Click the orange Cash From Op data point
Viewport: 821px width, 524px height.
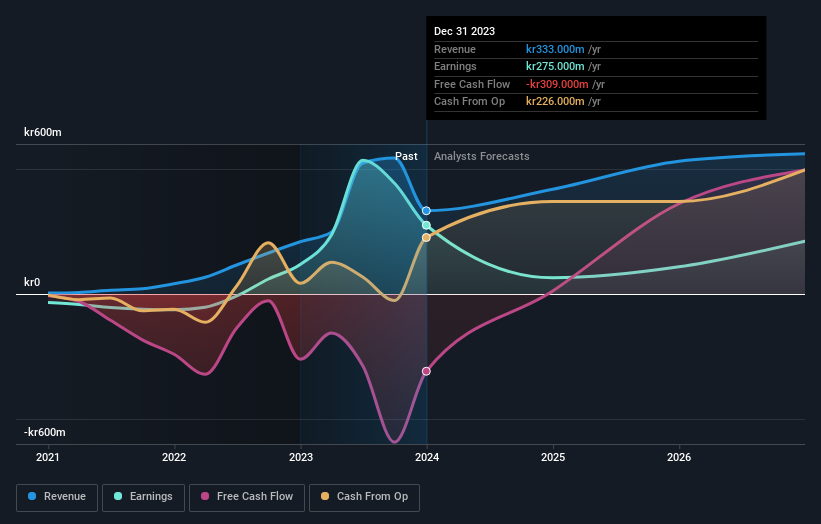[426, 238]
